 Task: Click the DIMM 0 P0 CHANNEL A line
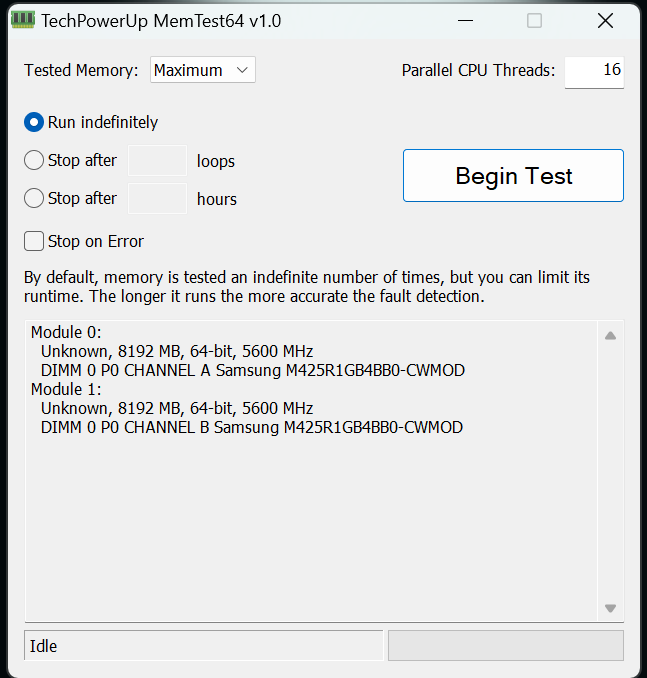(253, 370)
